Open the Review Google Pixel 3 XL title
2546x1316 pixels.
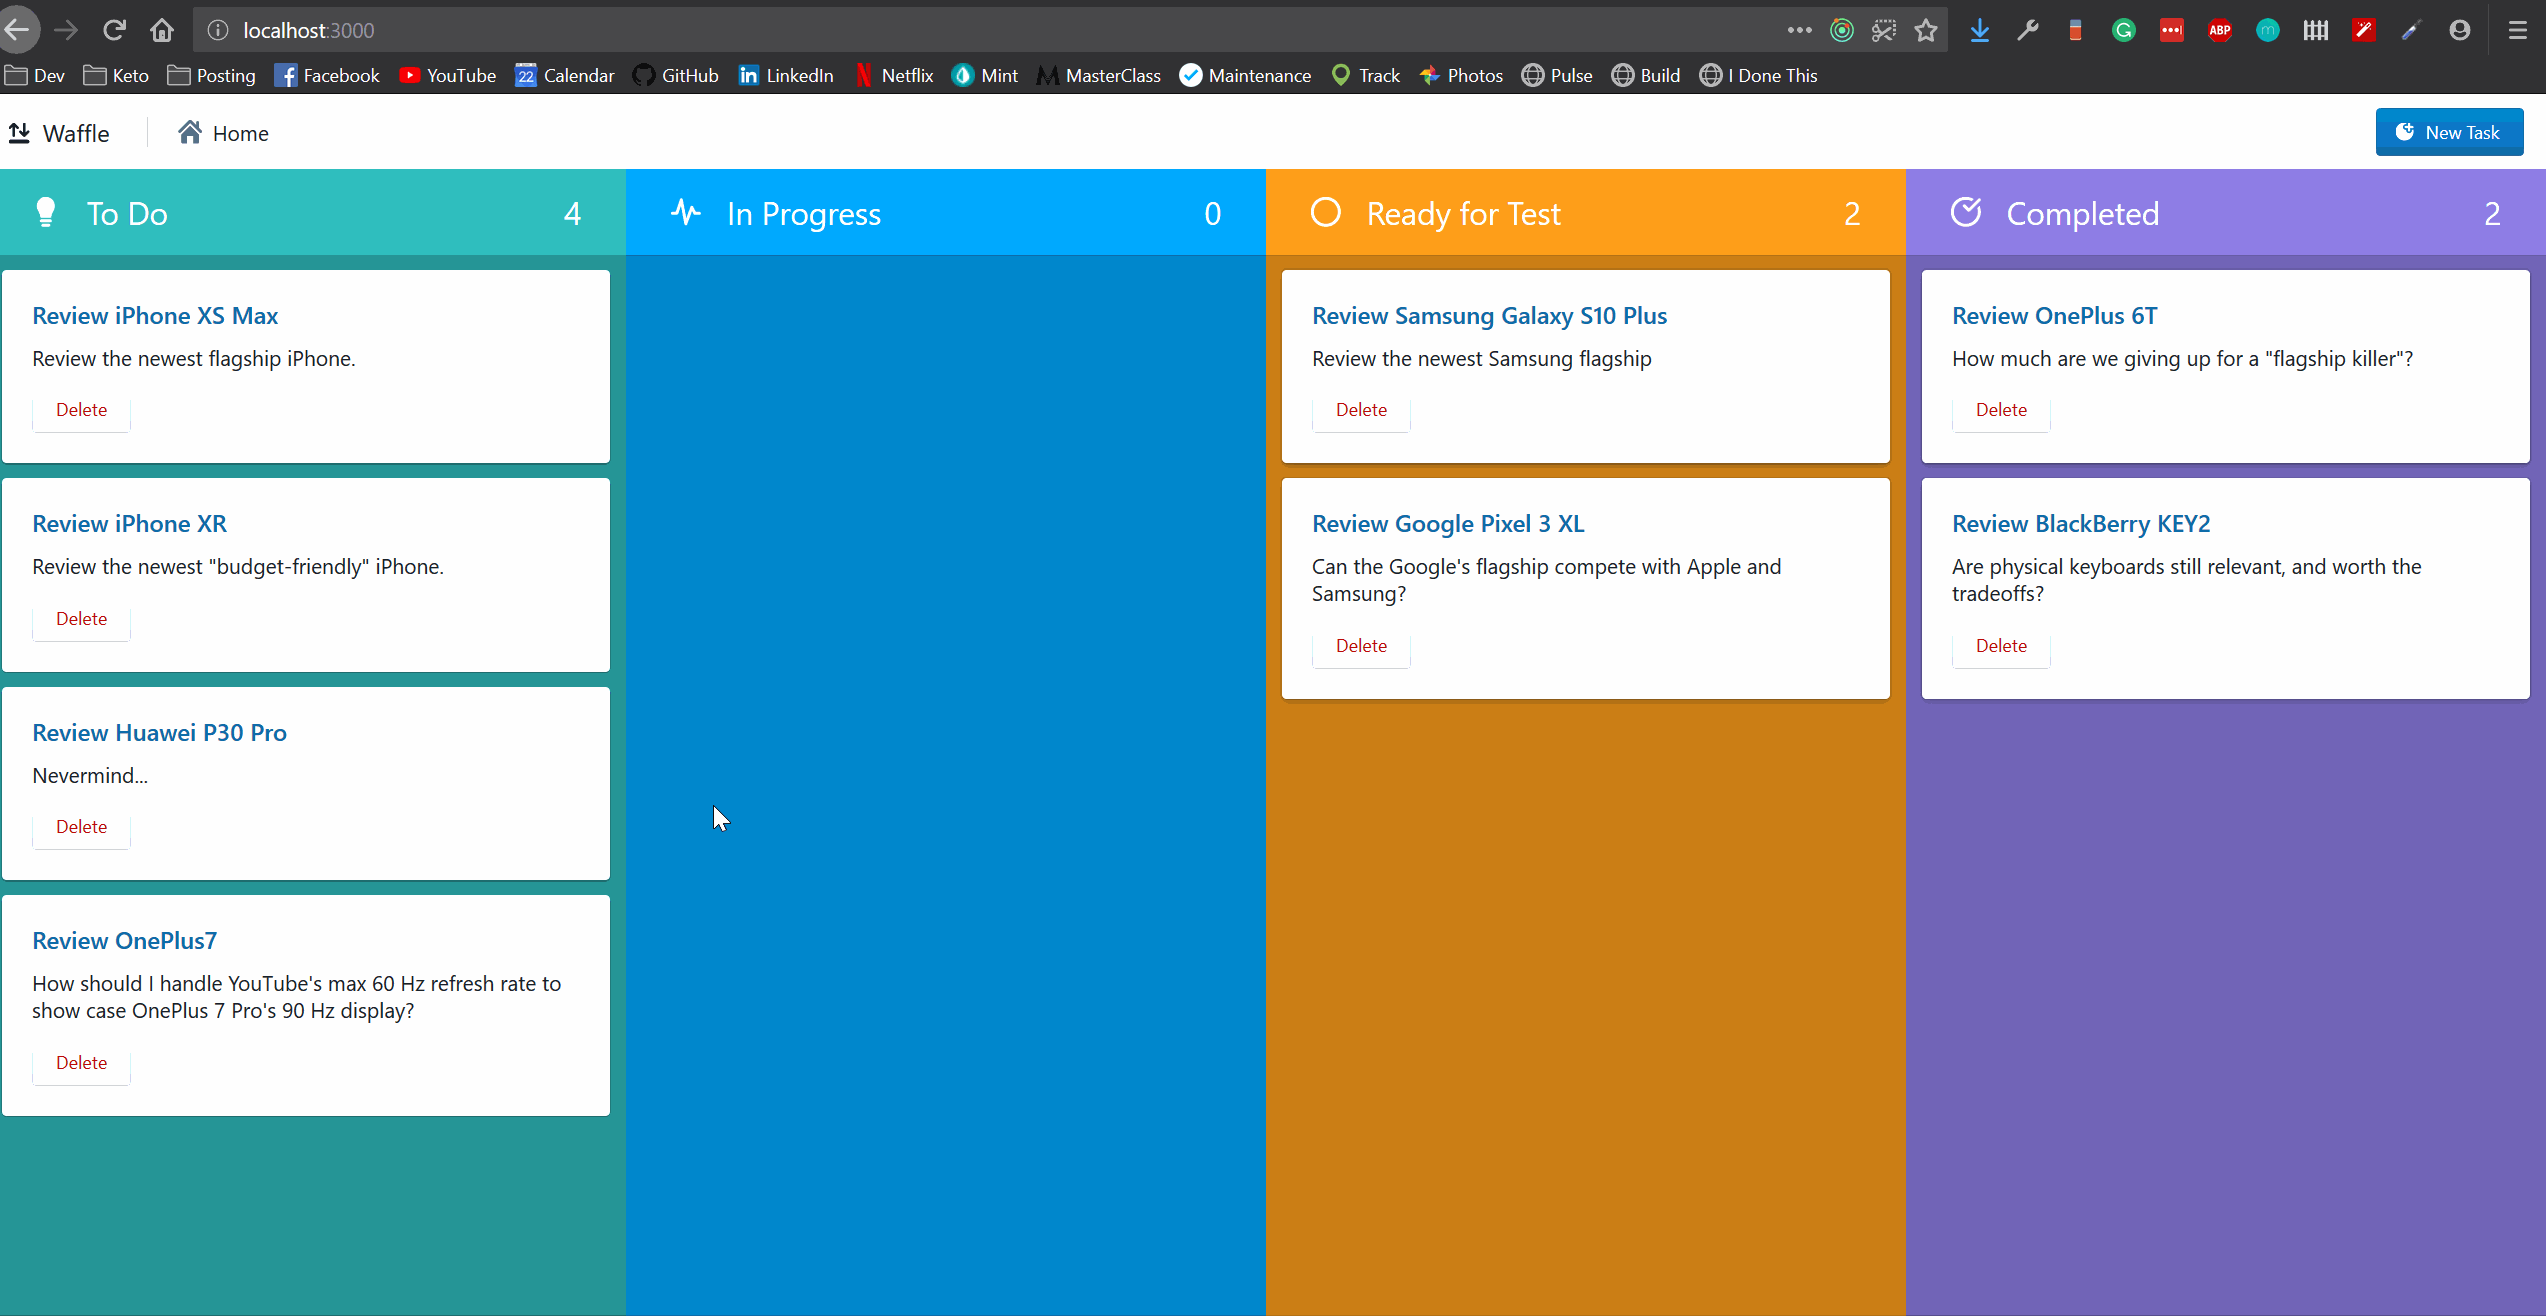click(1448, 524)
